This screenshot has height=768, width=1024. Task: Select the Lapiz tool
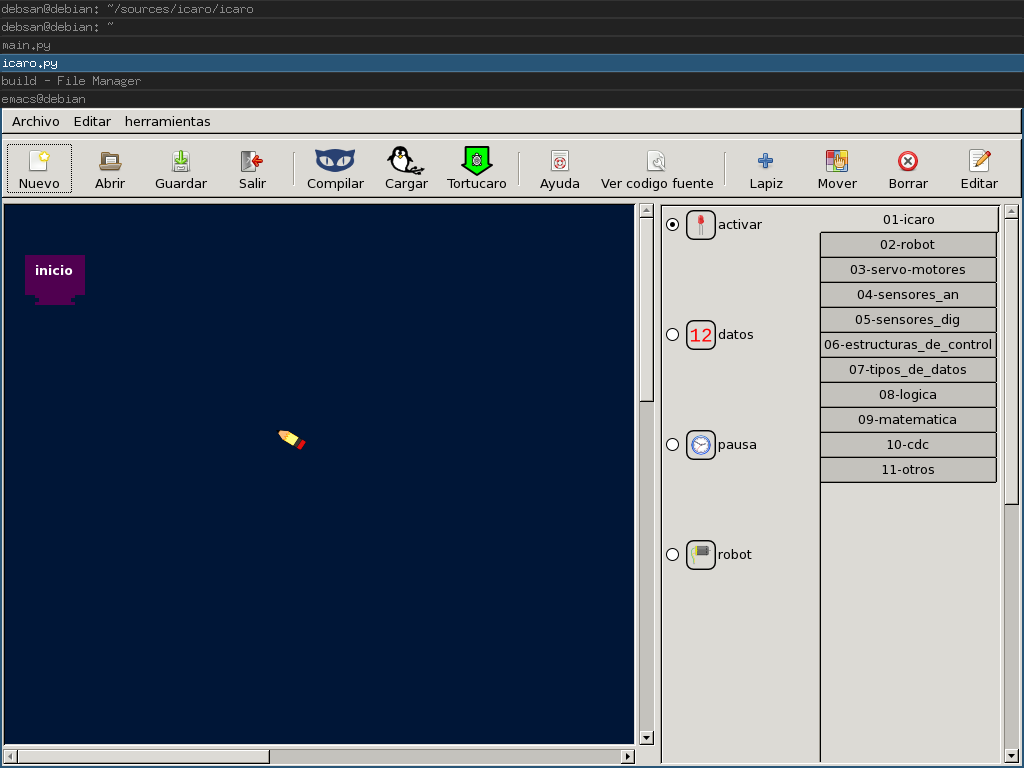(766, 169)
